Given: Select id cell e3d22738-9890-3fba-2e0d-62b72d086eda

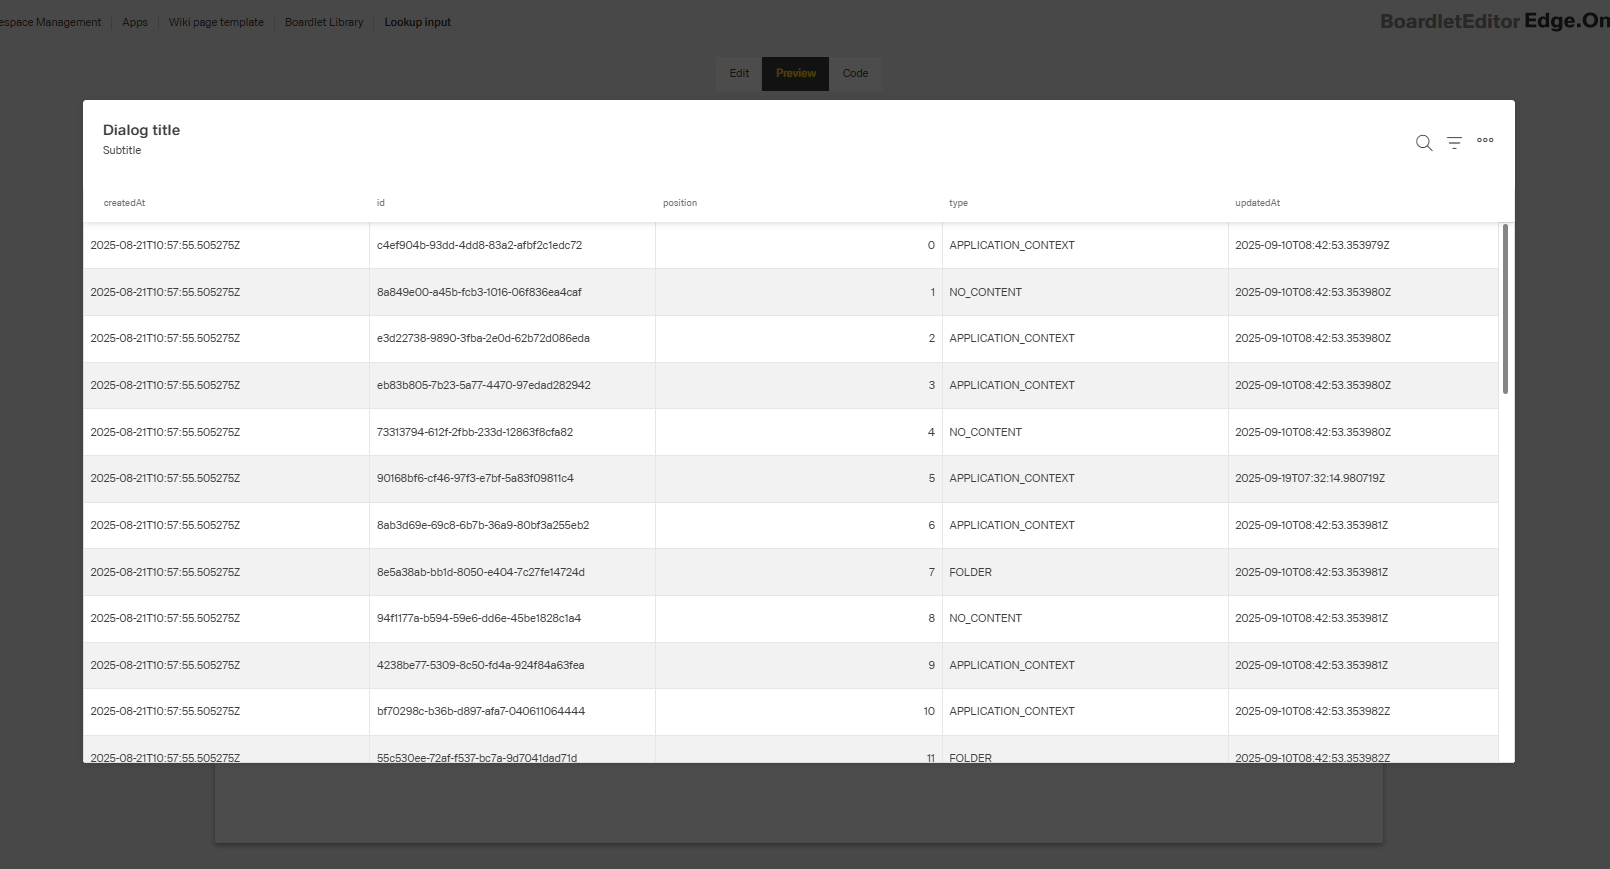Looking at the screenshot, I should [x=512, y=338].
